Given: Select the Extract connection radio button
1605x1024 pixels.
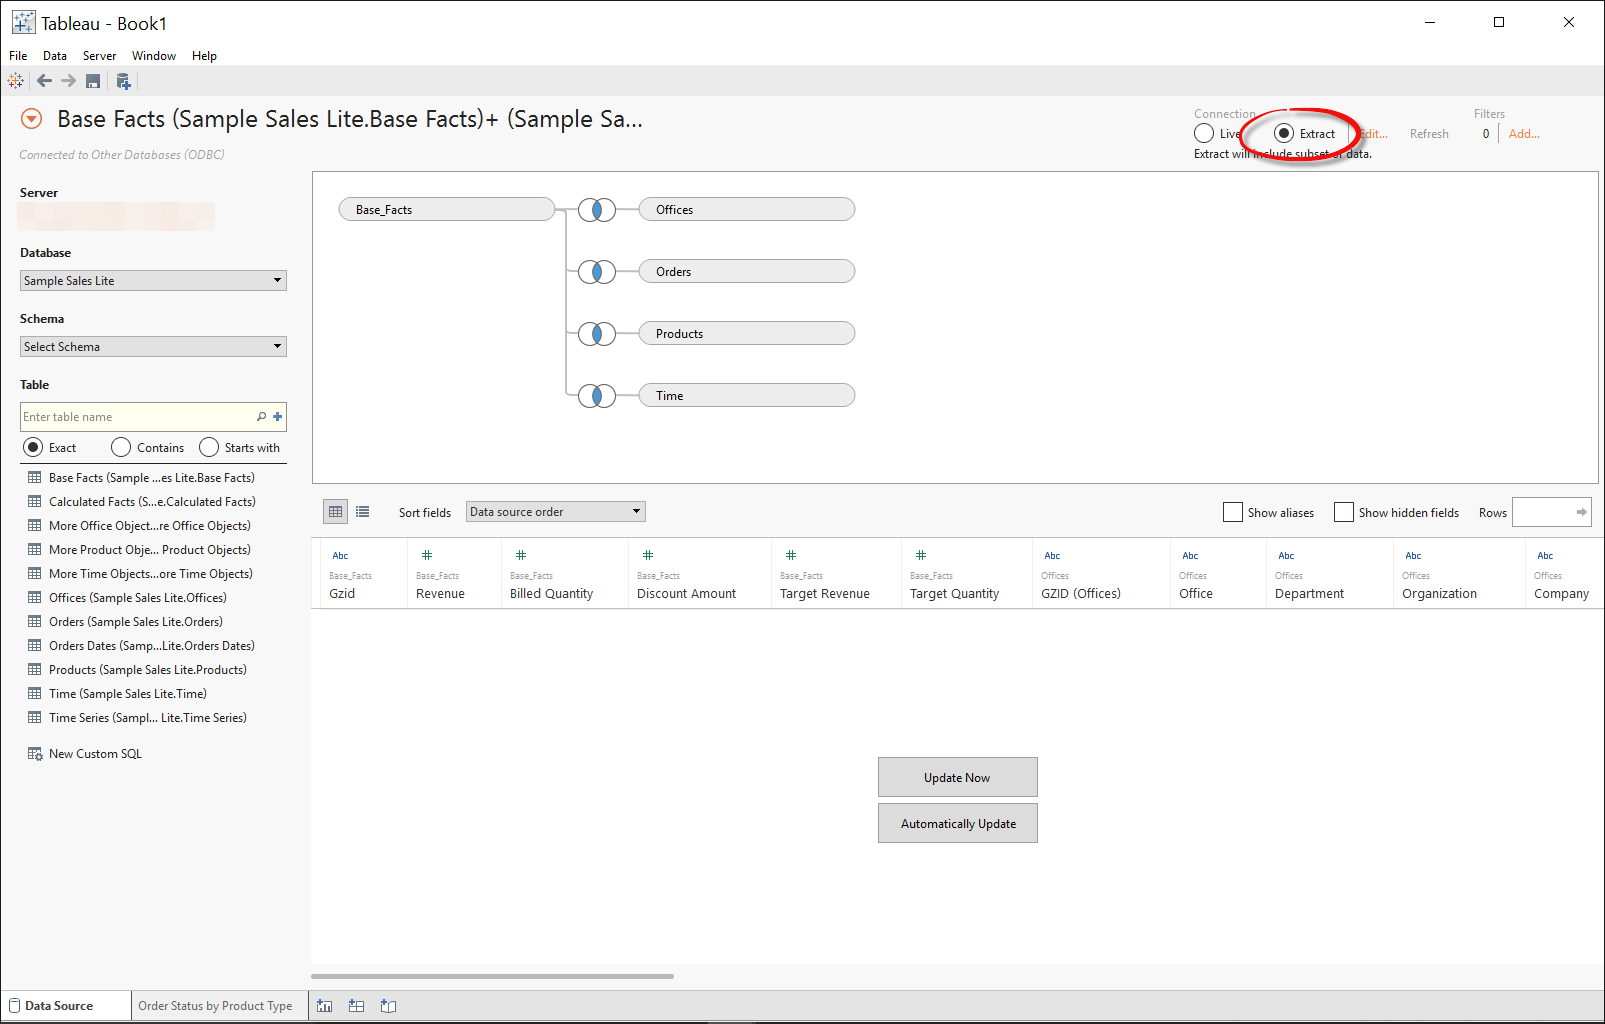Looking at the screenshot, I should coord(1284,134).
